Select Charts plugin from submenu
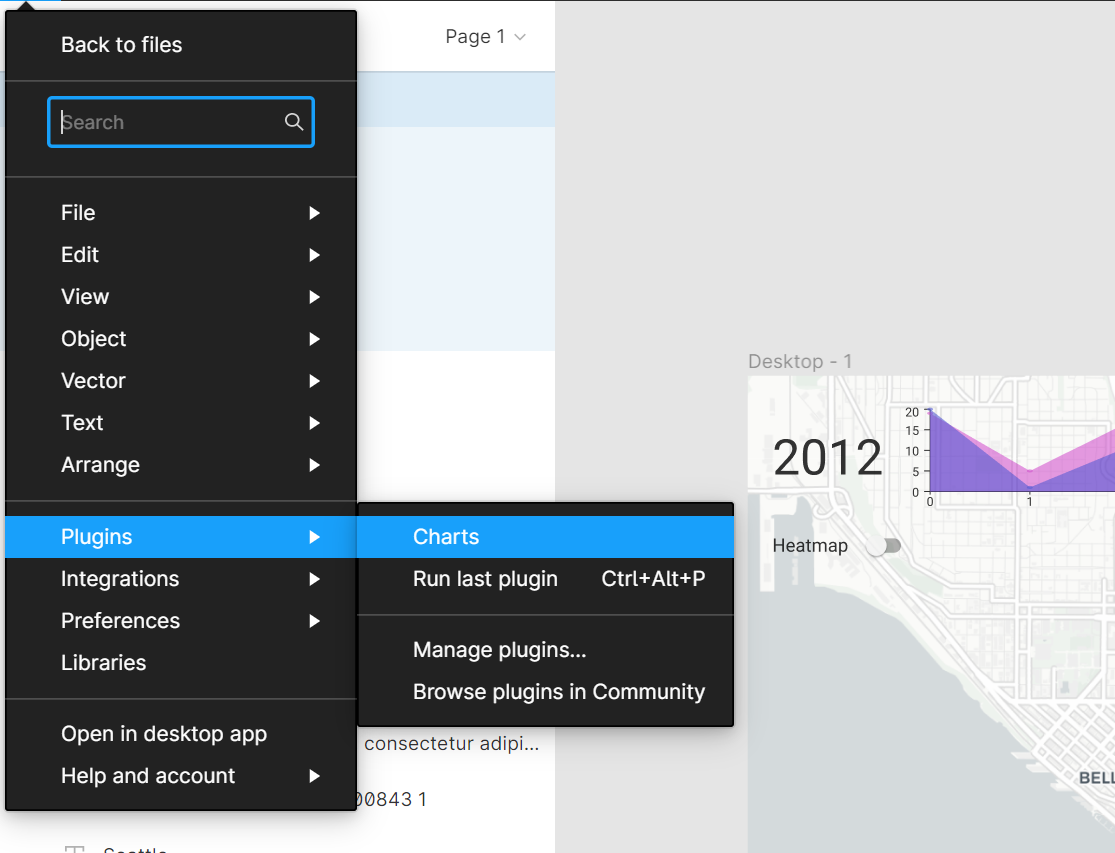The width and height of the screenshot is (1115, 853). [446, 537]
